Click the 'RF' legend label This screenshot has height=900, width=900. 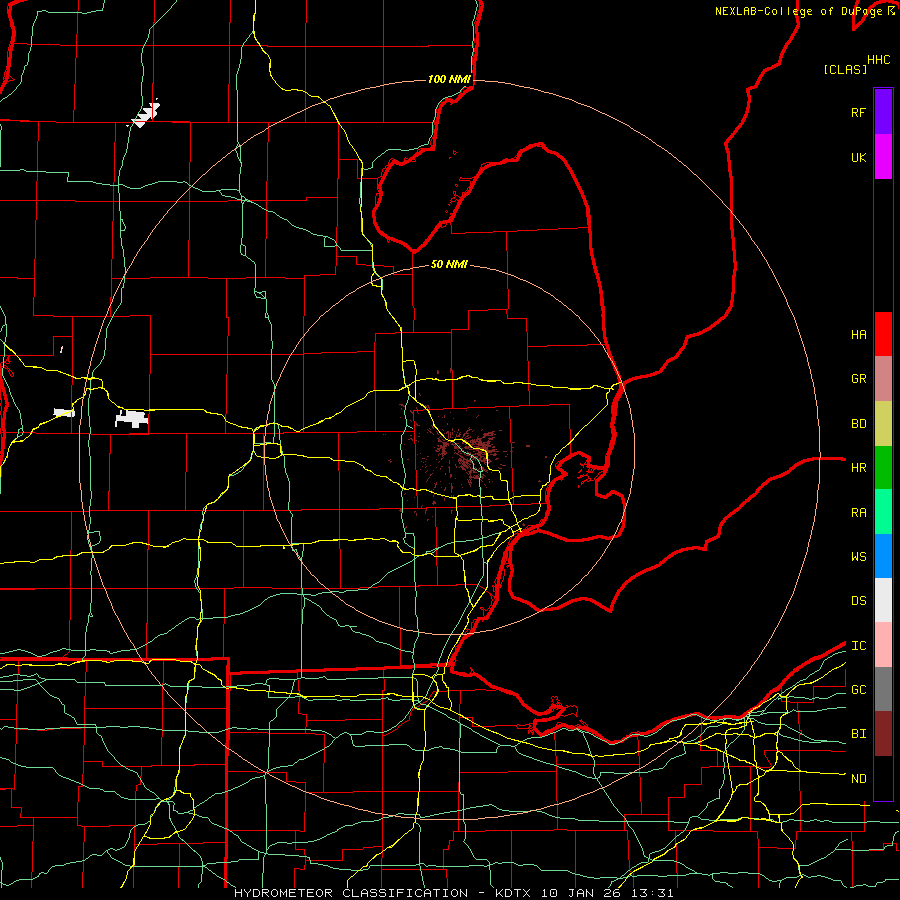[x=858, y=112]
